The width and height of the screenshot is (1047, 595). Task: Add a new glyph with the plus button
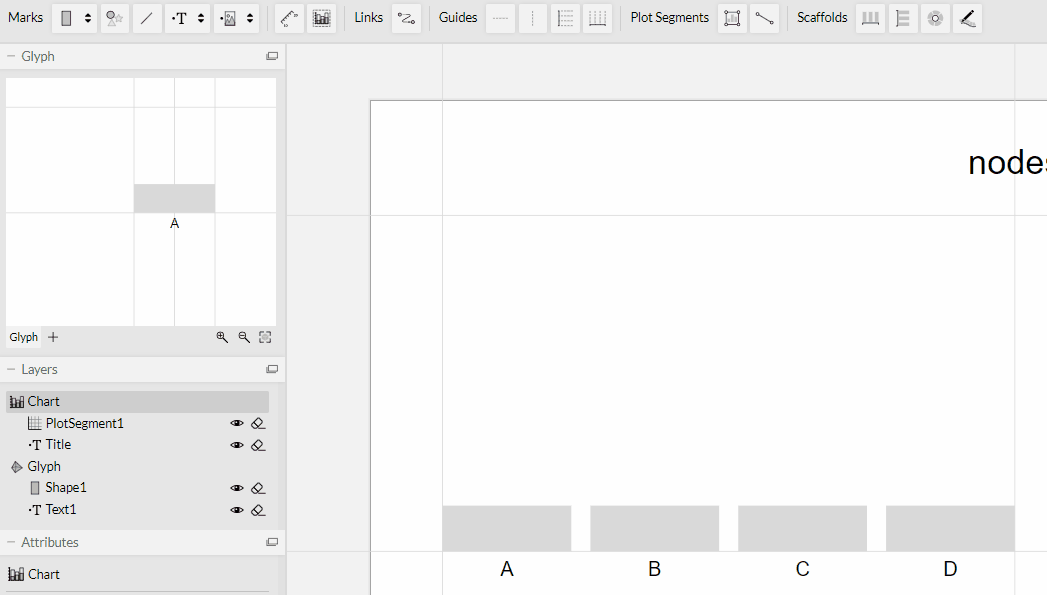click(53, 337)
